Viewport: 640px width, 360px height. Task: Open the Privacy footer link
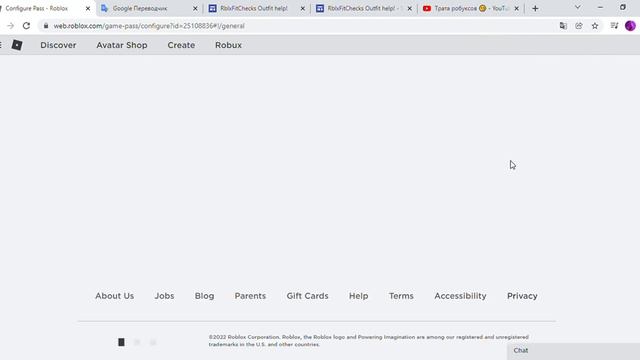[x=522, y=296]
